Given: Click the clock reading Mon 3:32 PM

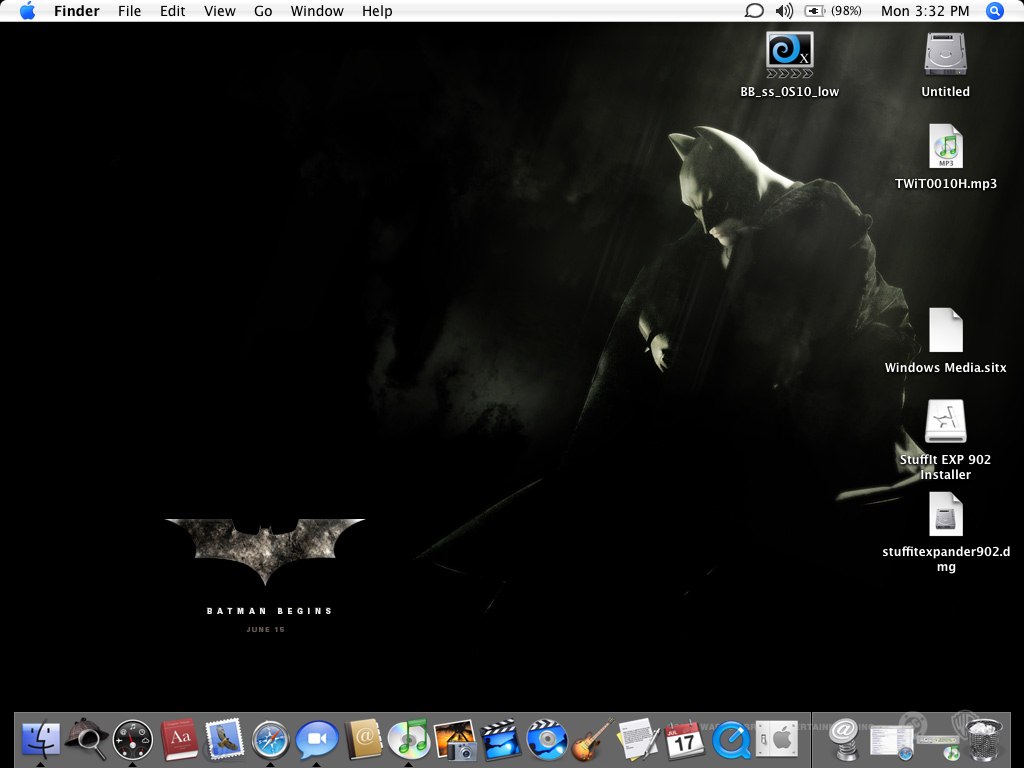Looking at the screenshot, I should tap(925, 10).
